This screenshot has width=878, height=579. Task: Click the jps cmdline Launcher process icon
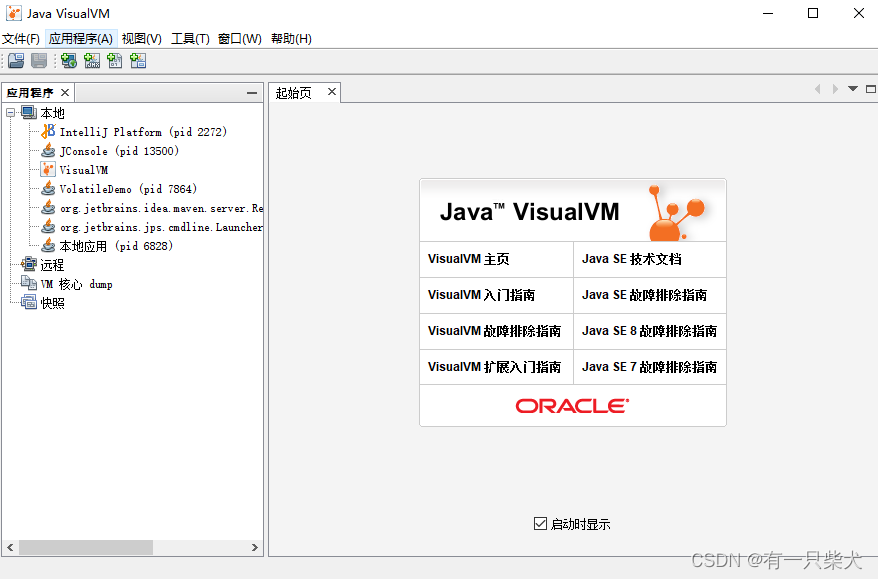[49, 227]
